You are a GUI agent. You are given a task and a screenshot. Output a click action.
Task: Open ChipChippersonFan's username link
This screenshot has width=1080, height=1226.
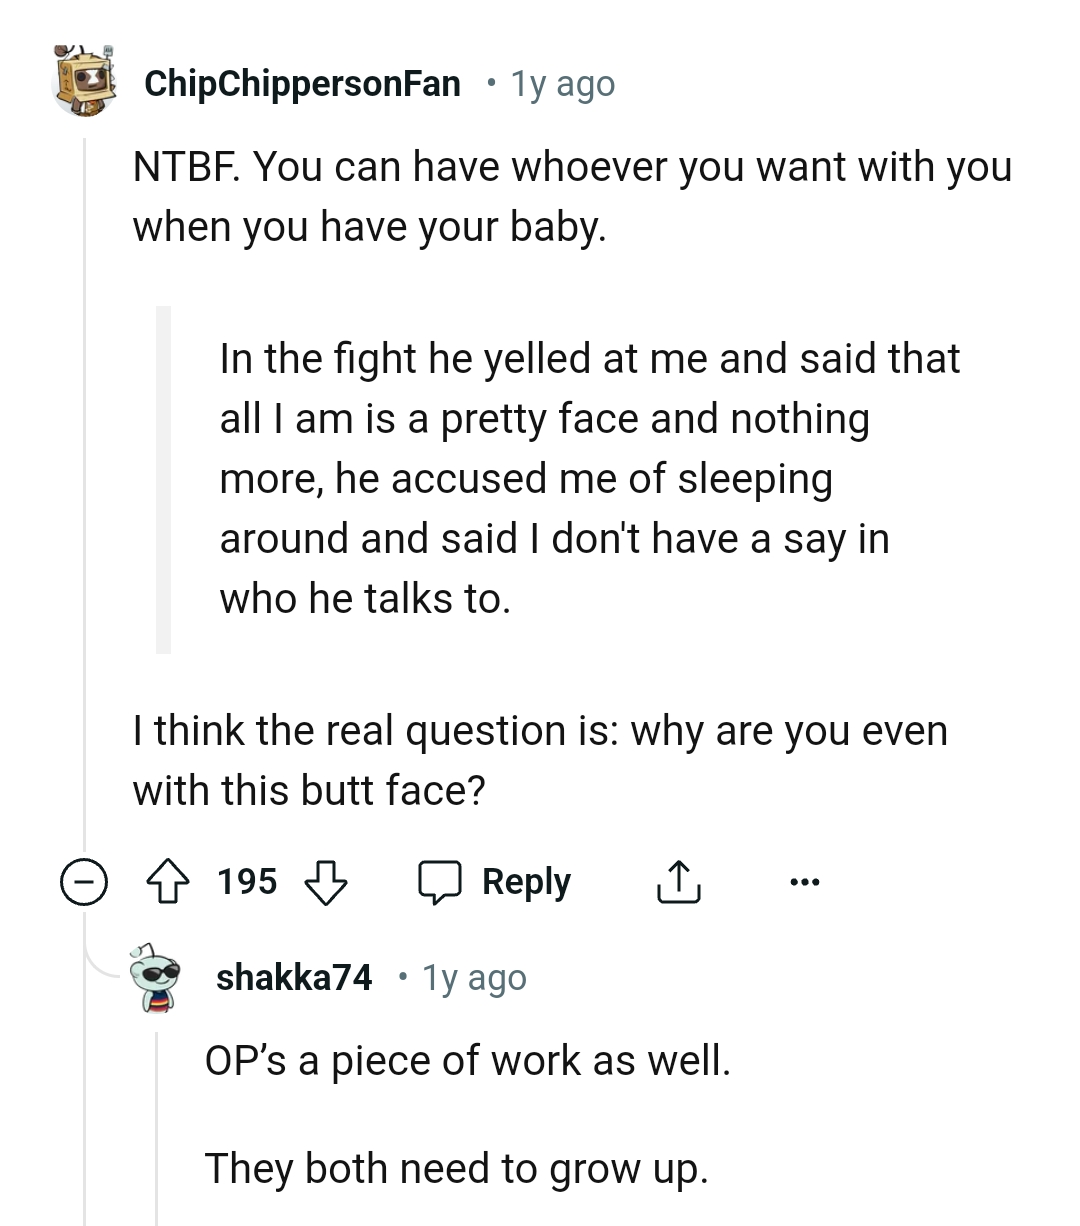300,83
